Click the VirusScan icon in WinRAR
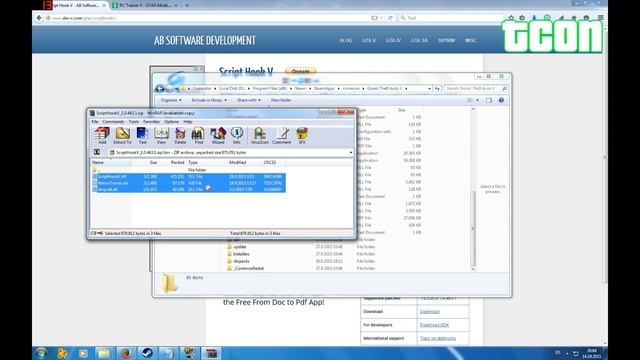Image resolution: width=640 pixels, height=360 pixels. click(260, 136)
